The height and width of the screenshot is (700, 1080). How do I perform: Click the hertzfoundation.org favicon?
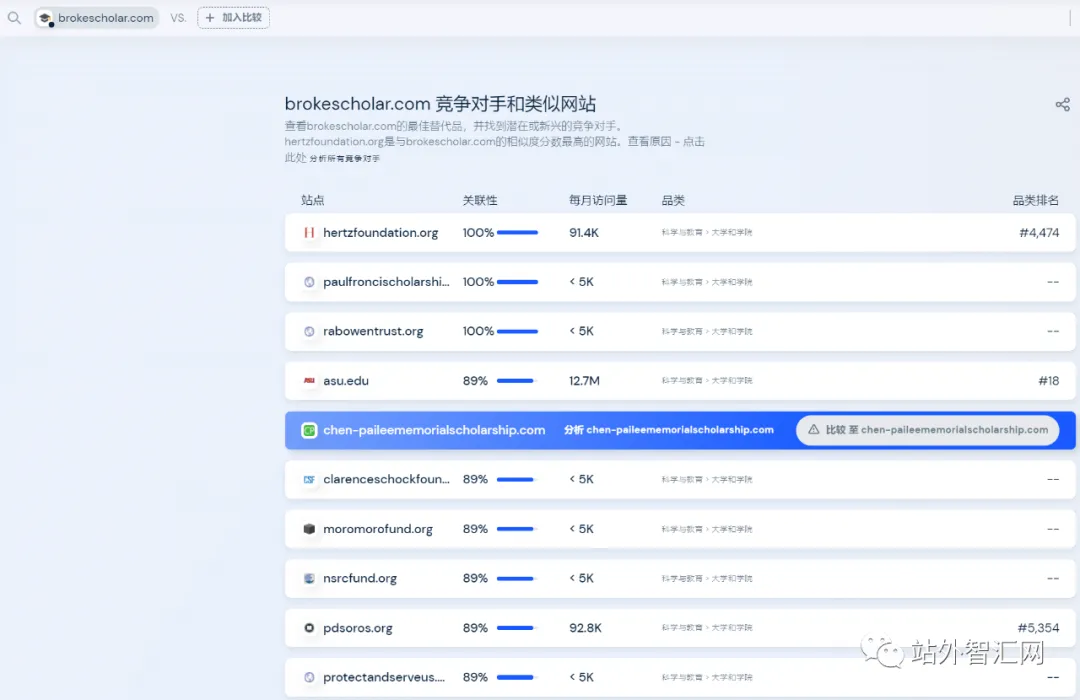coord(309,233)
